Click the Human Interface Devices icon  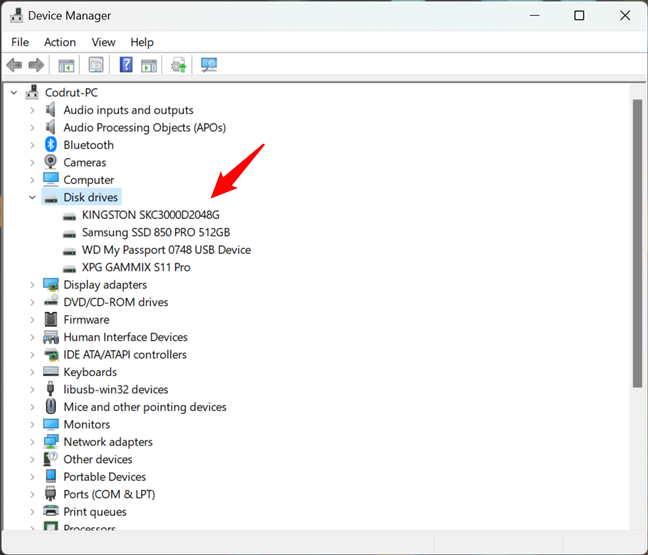point(51,337)
